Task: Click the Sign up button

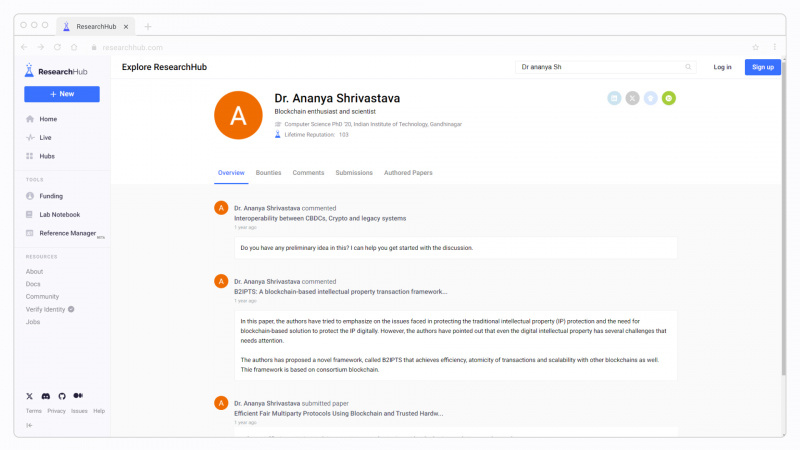Action: click(x=763, y=67)
